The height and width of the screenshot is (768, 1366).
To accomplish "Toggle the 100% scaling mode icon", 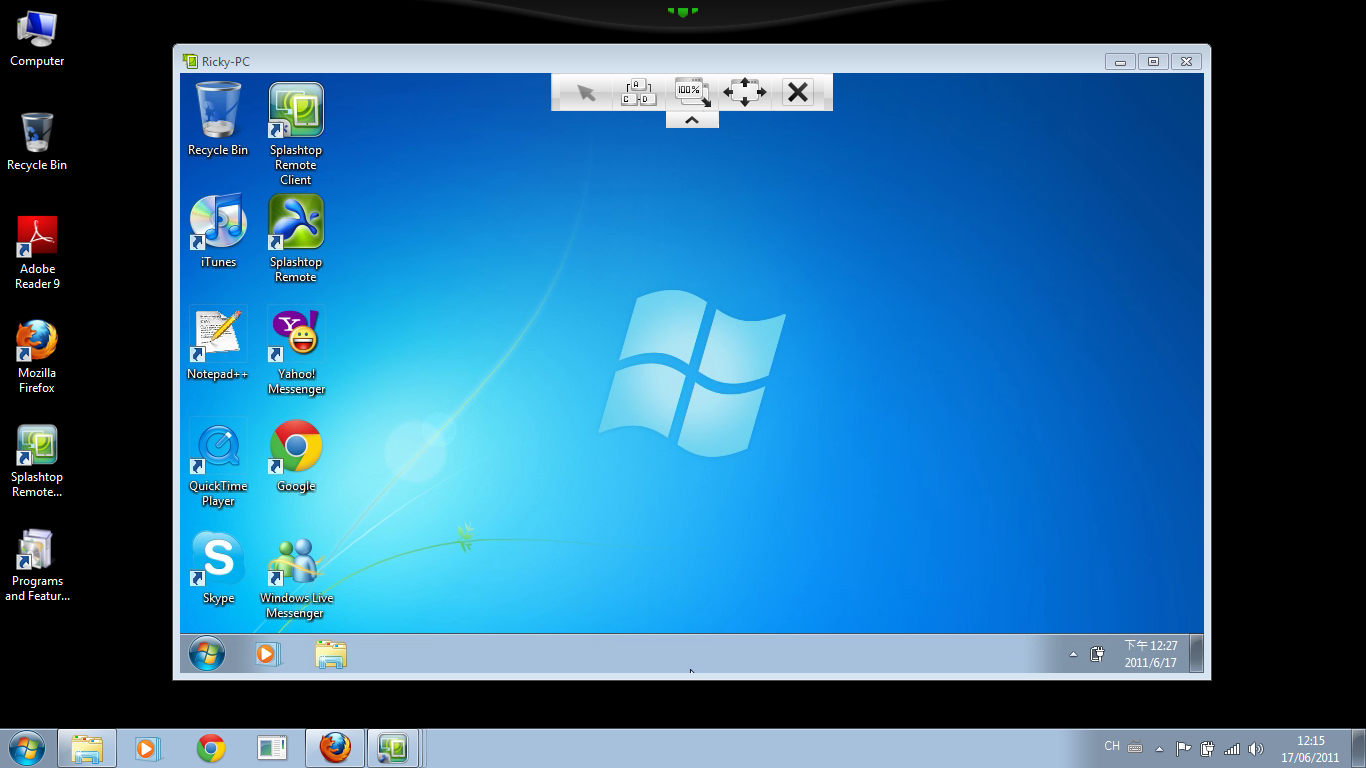I will point(692,93).
